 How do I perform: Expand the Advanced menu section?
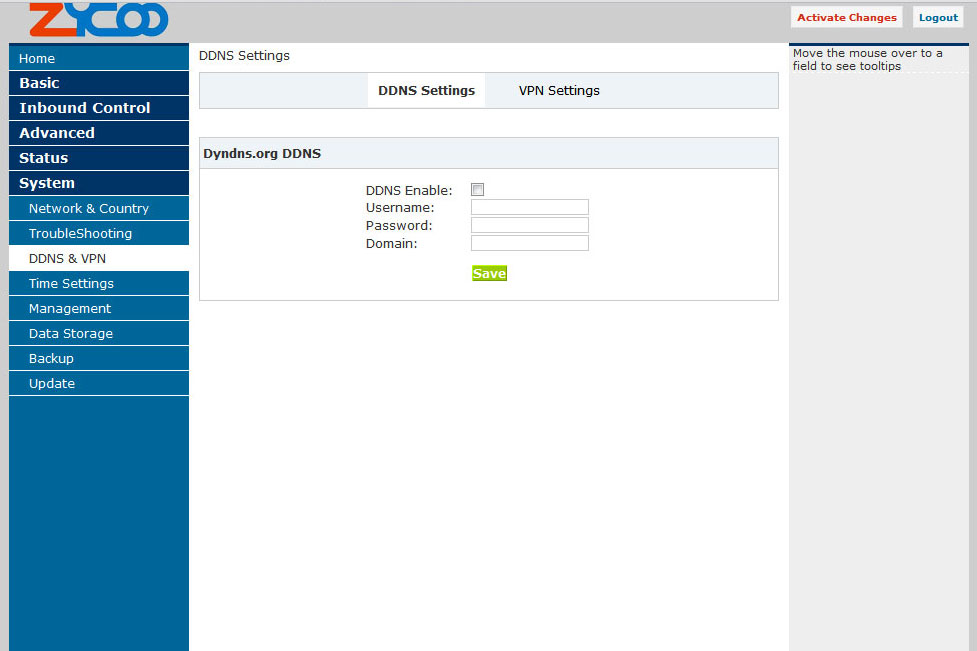tap(98, 133)
